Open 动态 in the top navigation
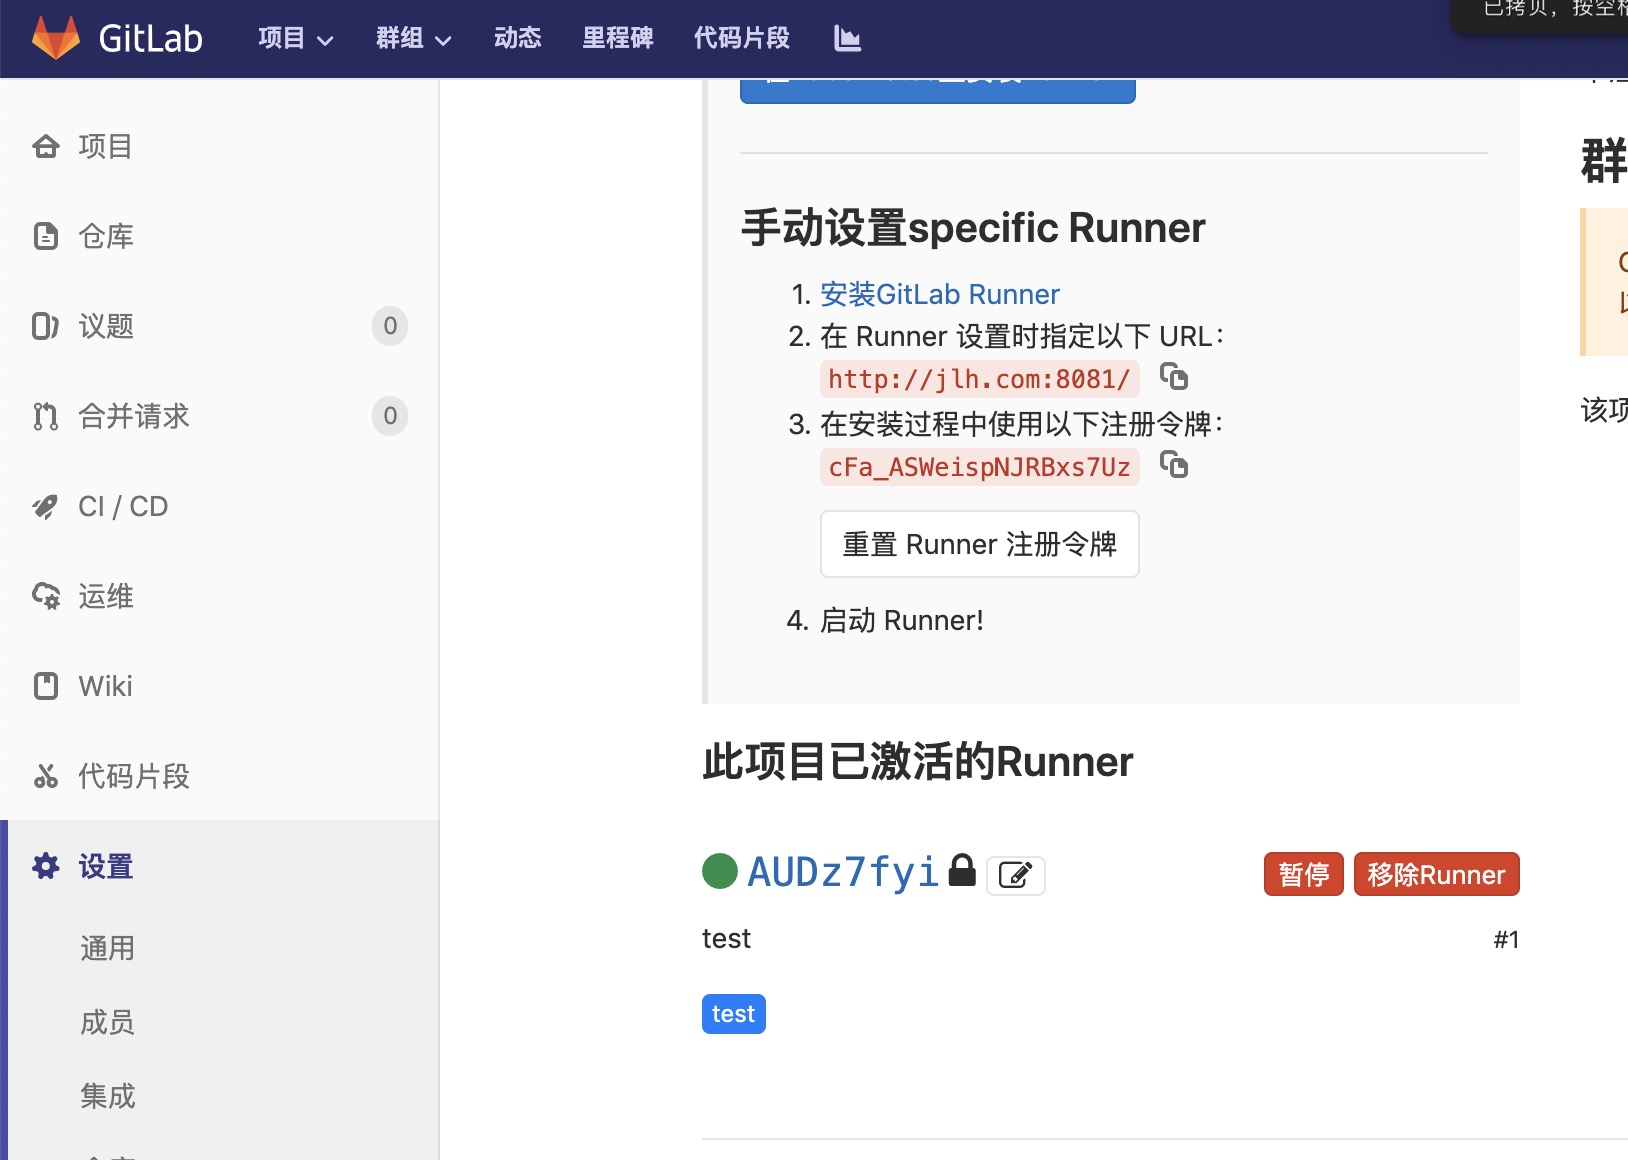The height and width of the screenshot is (1160, 1628). coord(517,38)
